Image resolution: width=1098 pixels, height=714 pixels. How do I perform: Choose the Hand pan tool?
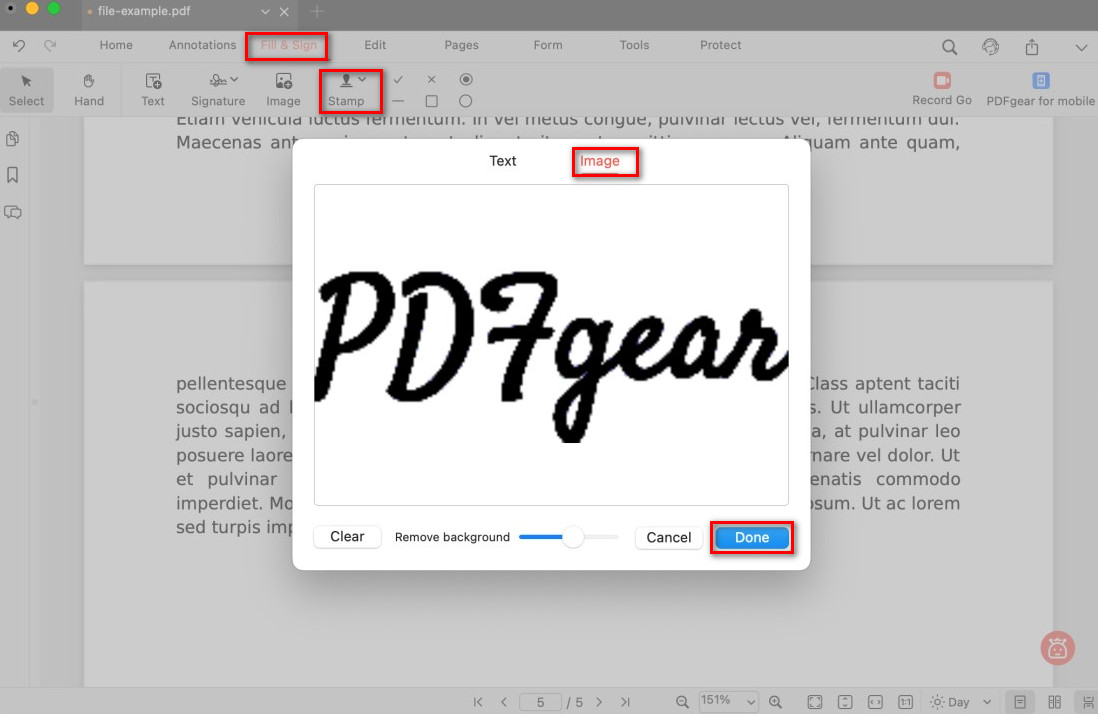[89, 90]
